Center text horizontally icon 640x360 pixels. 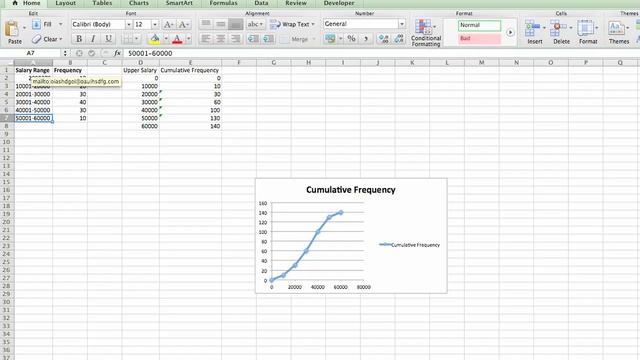point(221,39)
